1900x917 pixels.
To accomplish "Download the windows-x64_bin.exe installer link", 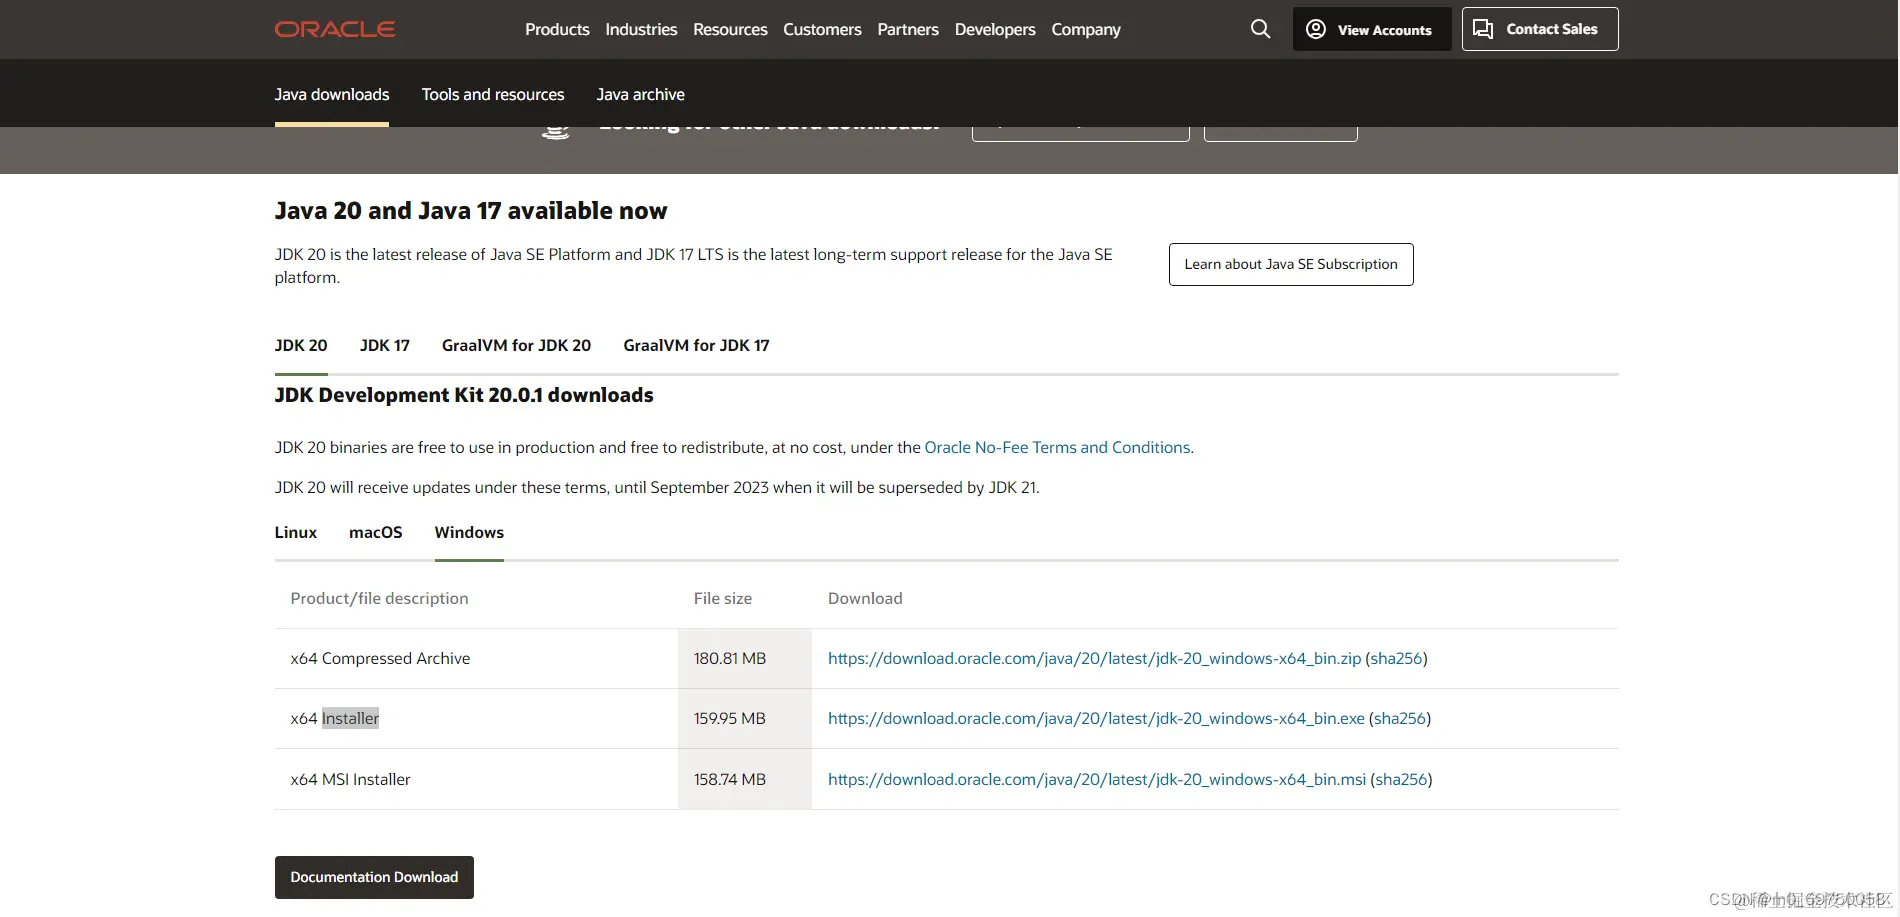I will [1096, 718].
